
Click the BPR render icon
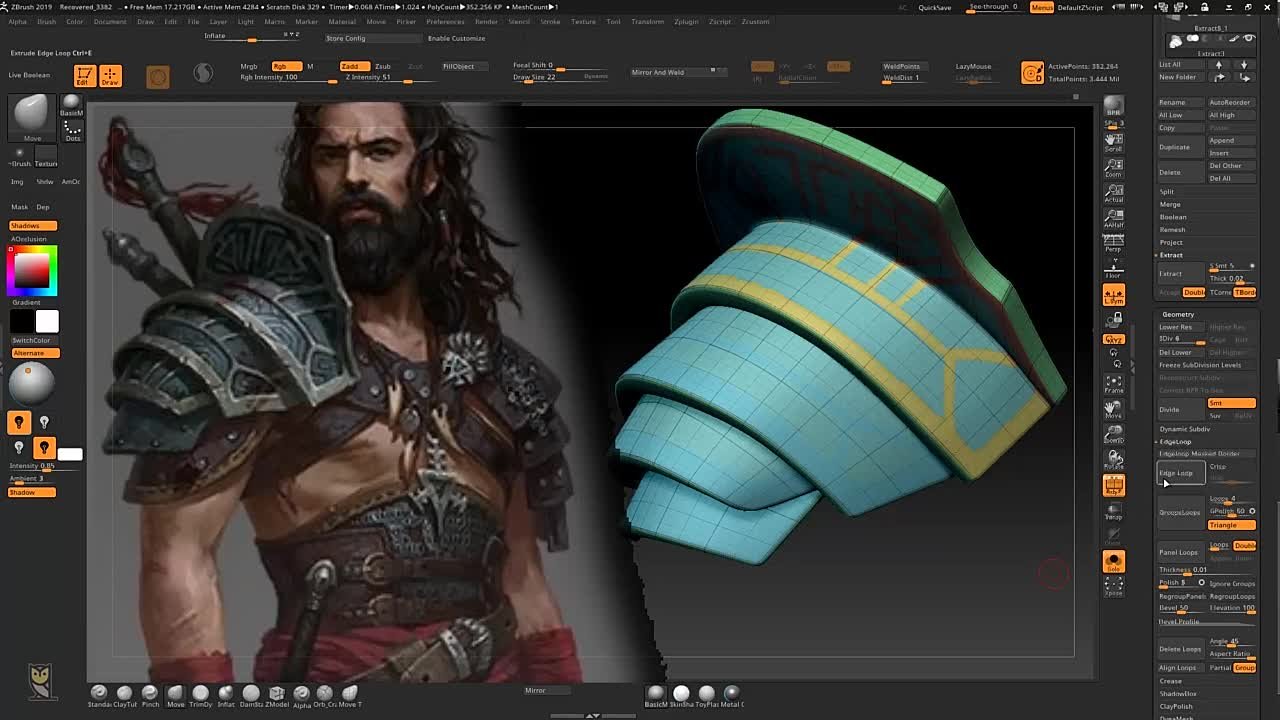coord(1113,106)
